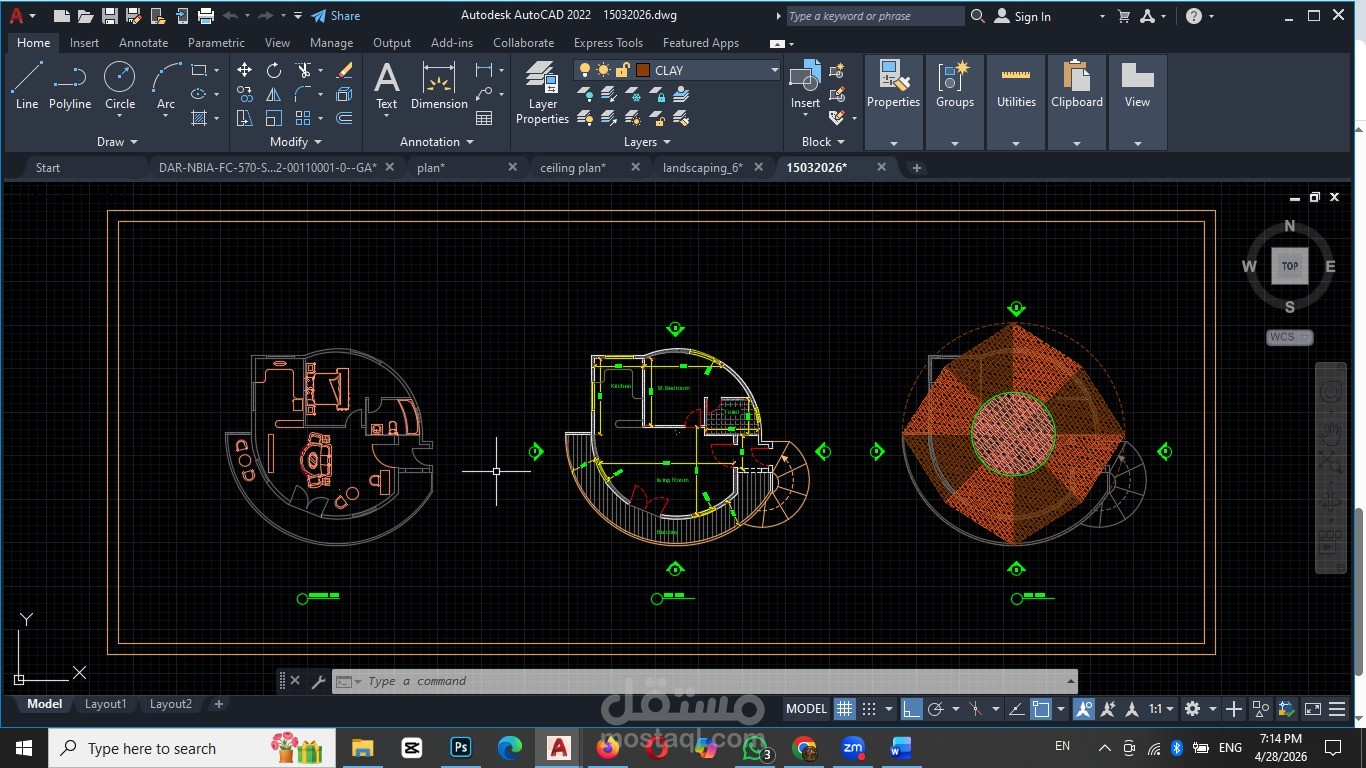Click the TOP face of the ViewCube
The height and width of the screenshot is (768, 1366).
click(1290, 266)
